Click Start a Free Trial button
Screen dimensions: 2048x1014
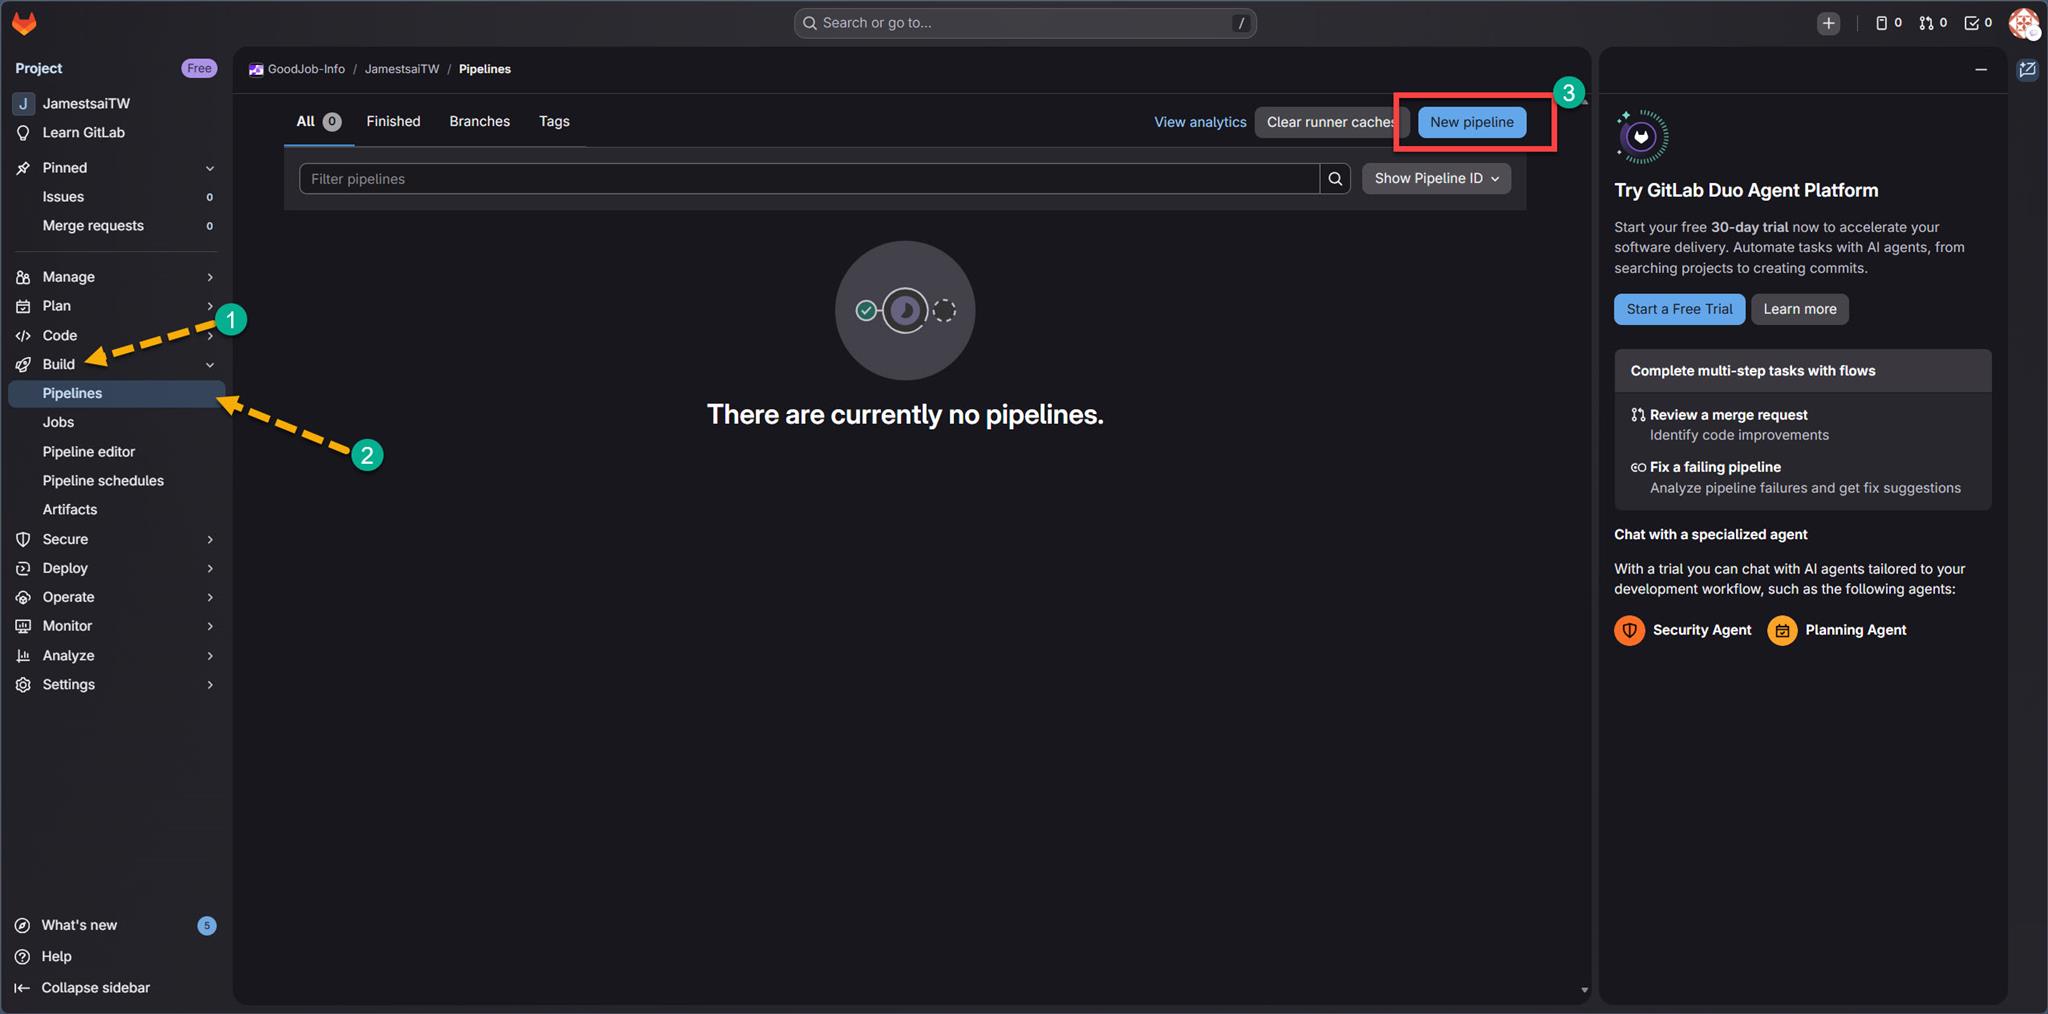click(1678, 309)
